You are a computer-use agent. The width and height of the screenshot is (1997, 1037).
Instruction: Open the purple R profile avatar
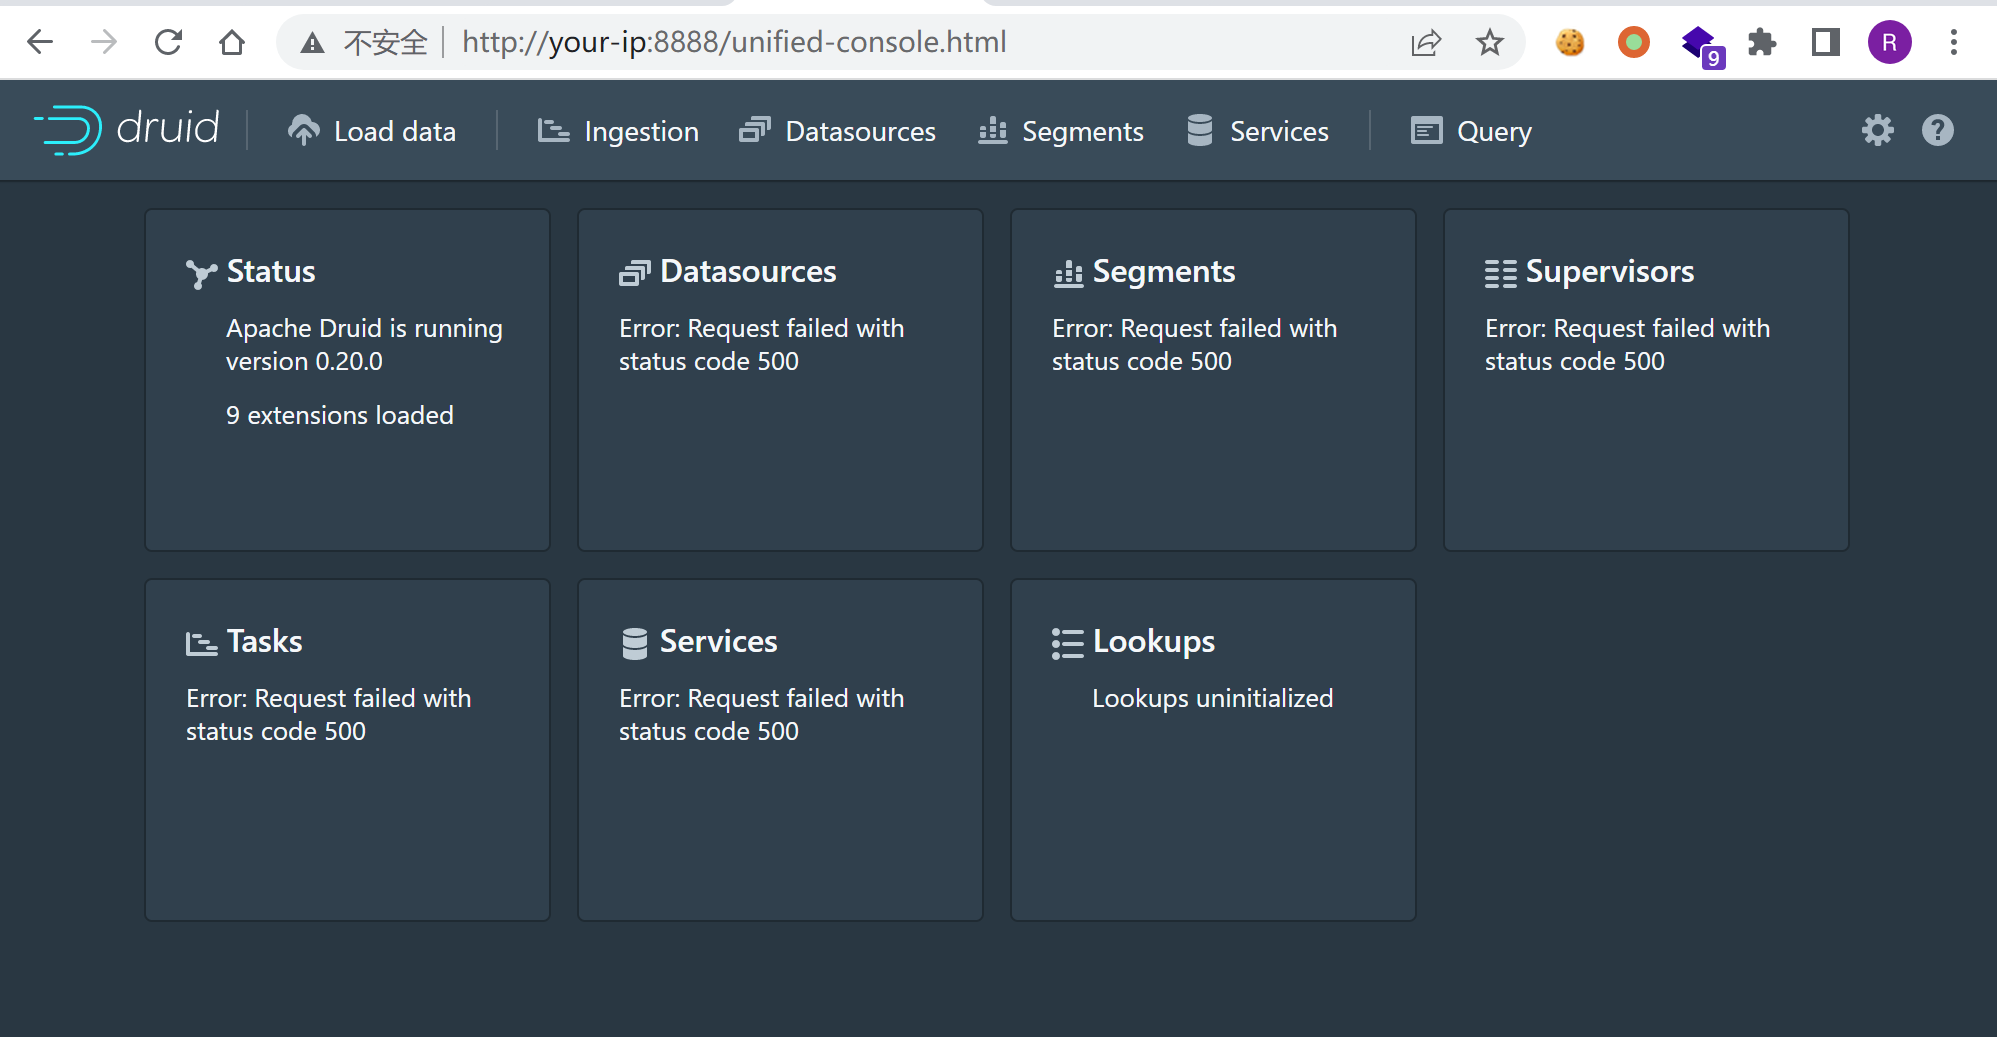[x=1889, y=42]
